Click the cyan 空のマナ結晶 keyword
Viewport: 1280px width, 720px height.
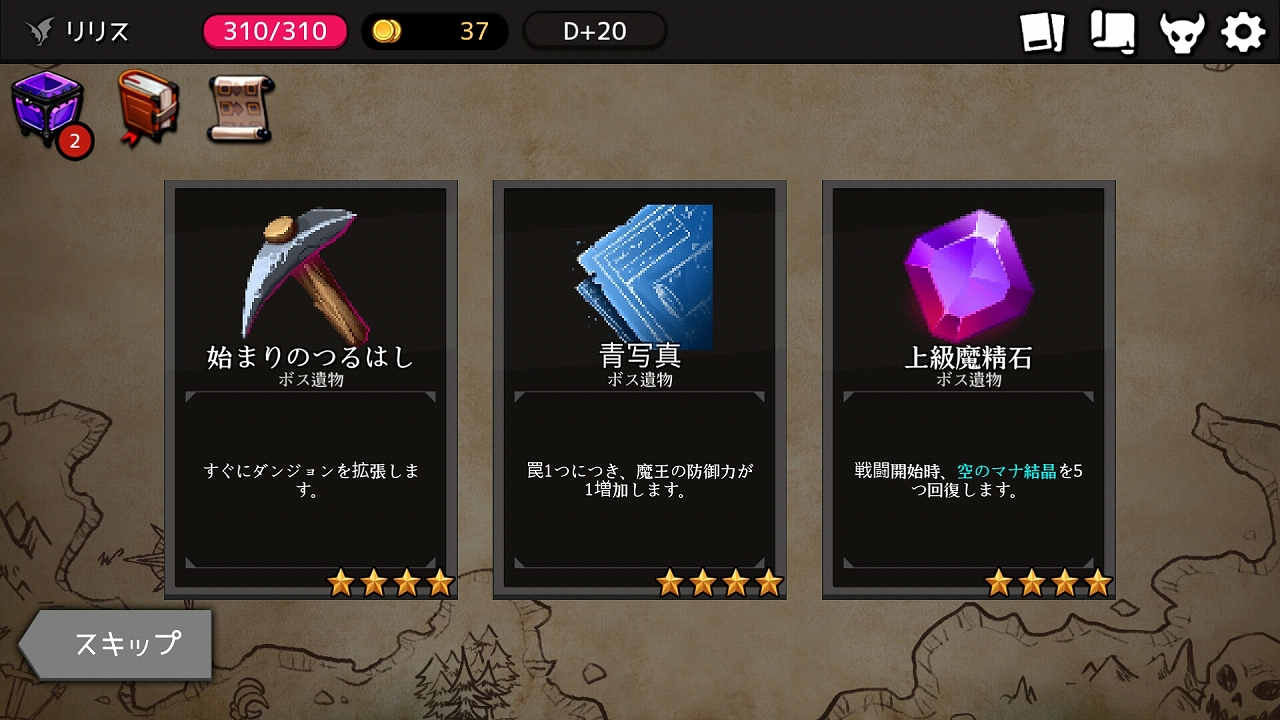(x=1007, y=470)
